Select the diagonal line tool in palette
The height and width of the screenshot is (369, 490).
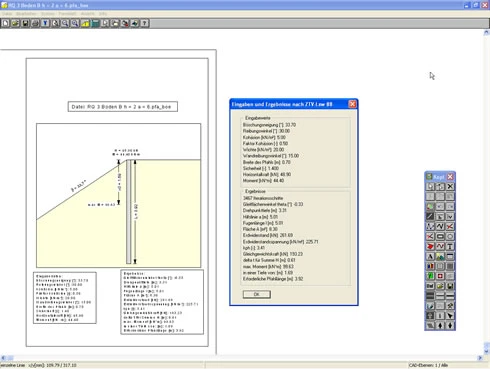coord(430,216)
